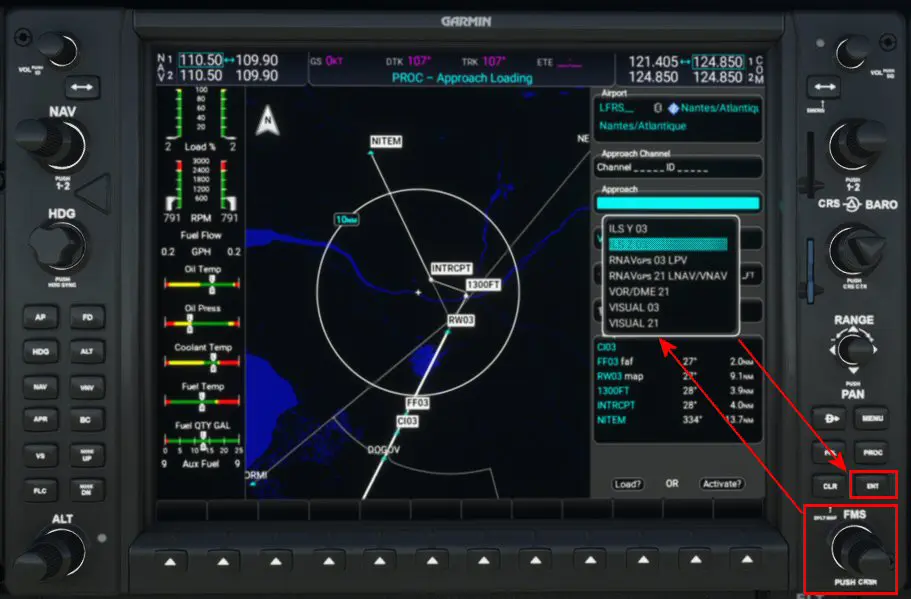Click the INTRCPT waypoint label on the map
The height and width of the screenshot is (599, 911).
(451, 268)
